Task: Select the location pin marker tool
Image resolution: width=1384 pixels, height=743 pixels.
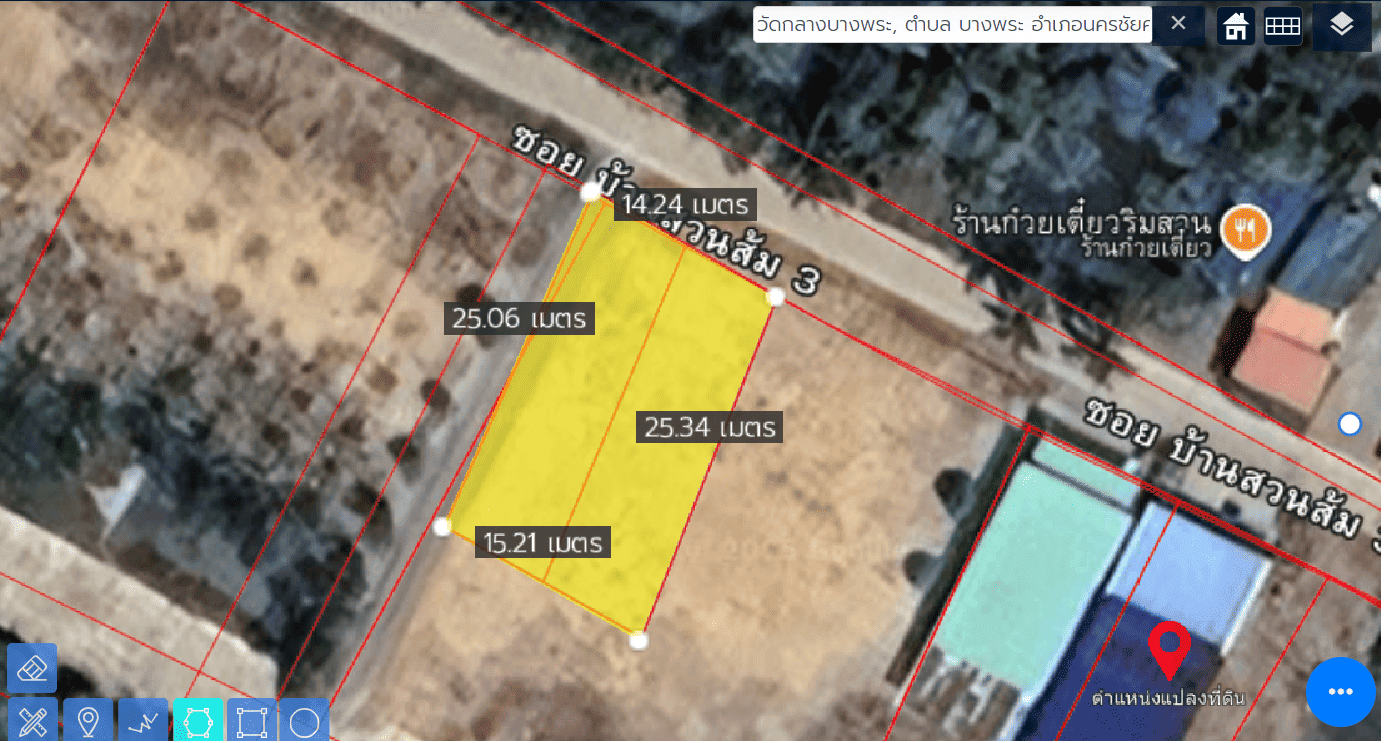Action: [88, 720]
